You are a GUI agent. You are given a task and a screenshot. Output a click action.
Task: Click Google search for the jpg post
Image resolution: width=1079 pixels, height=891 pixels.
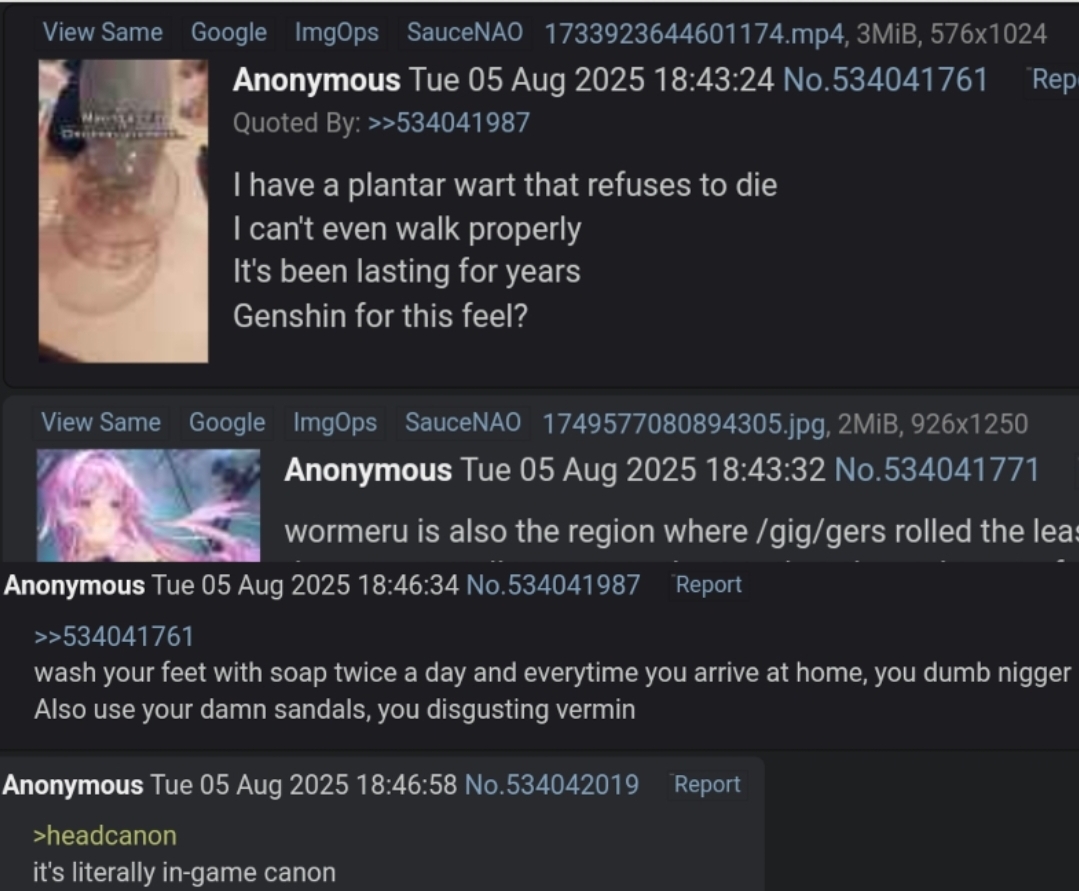coord(227,422)
